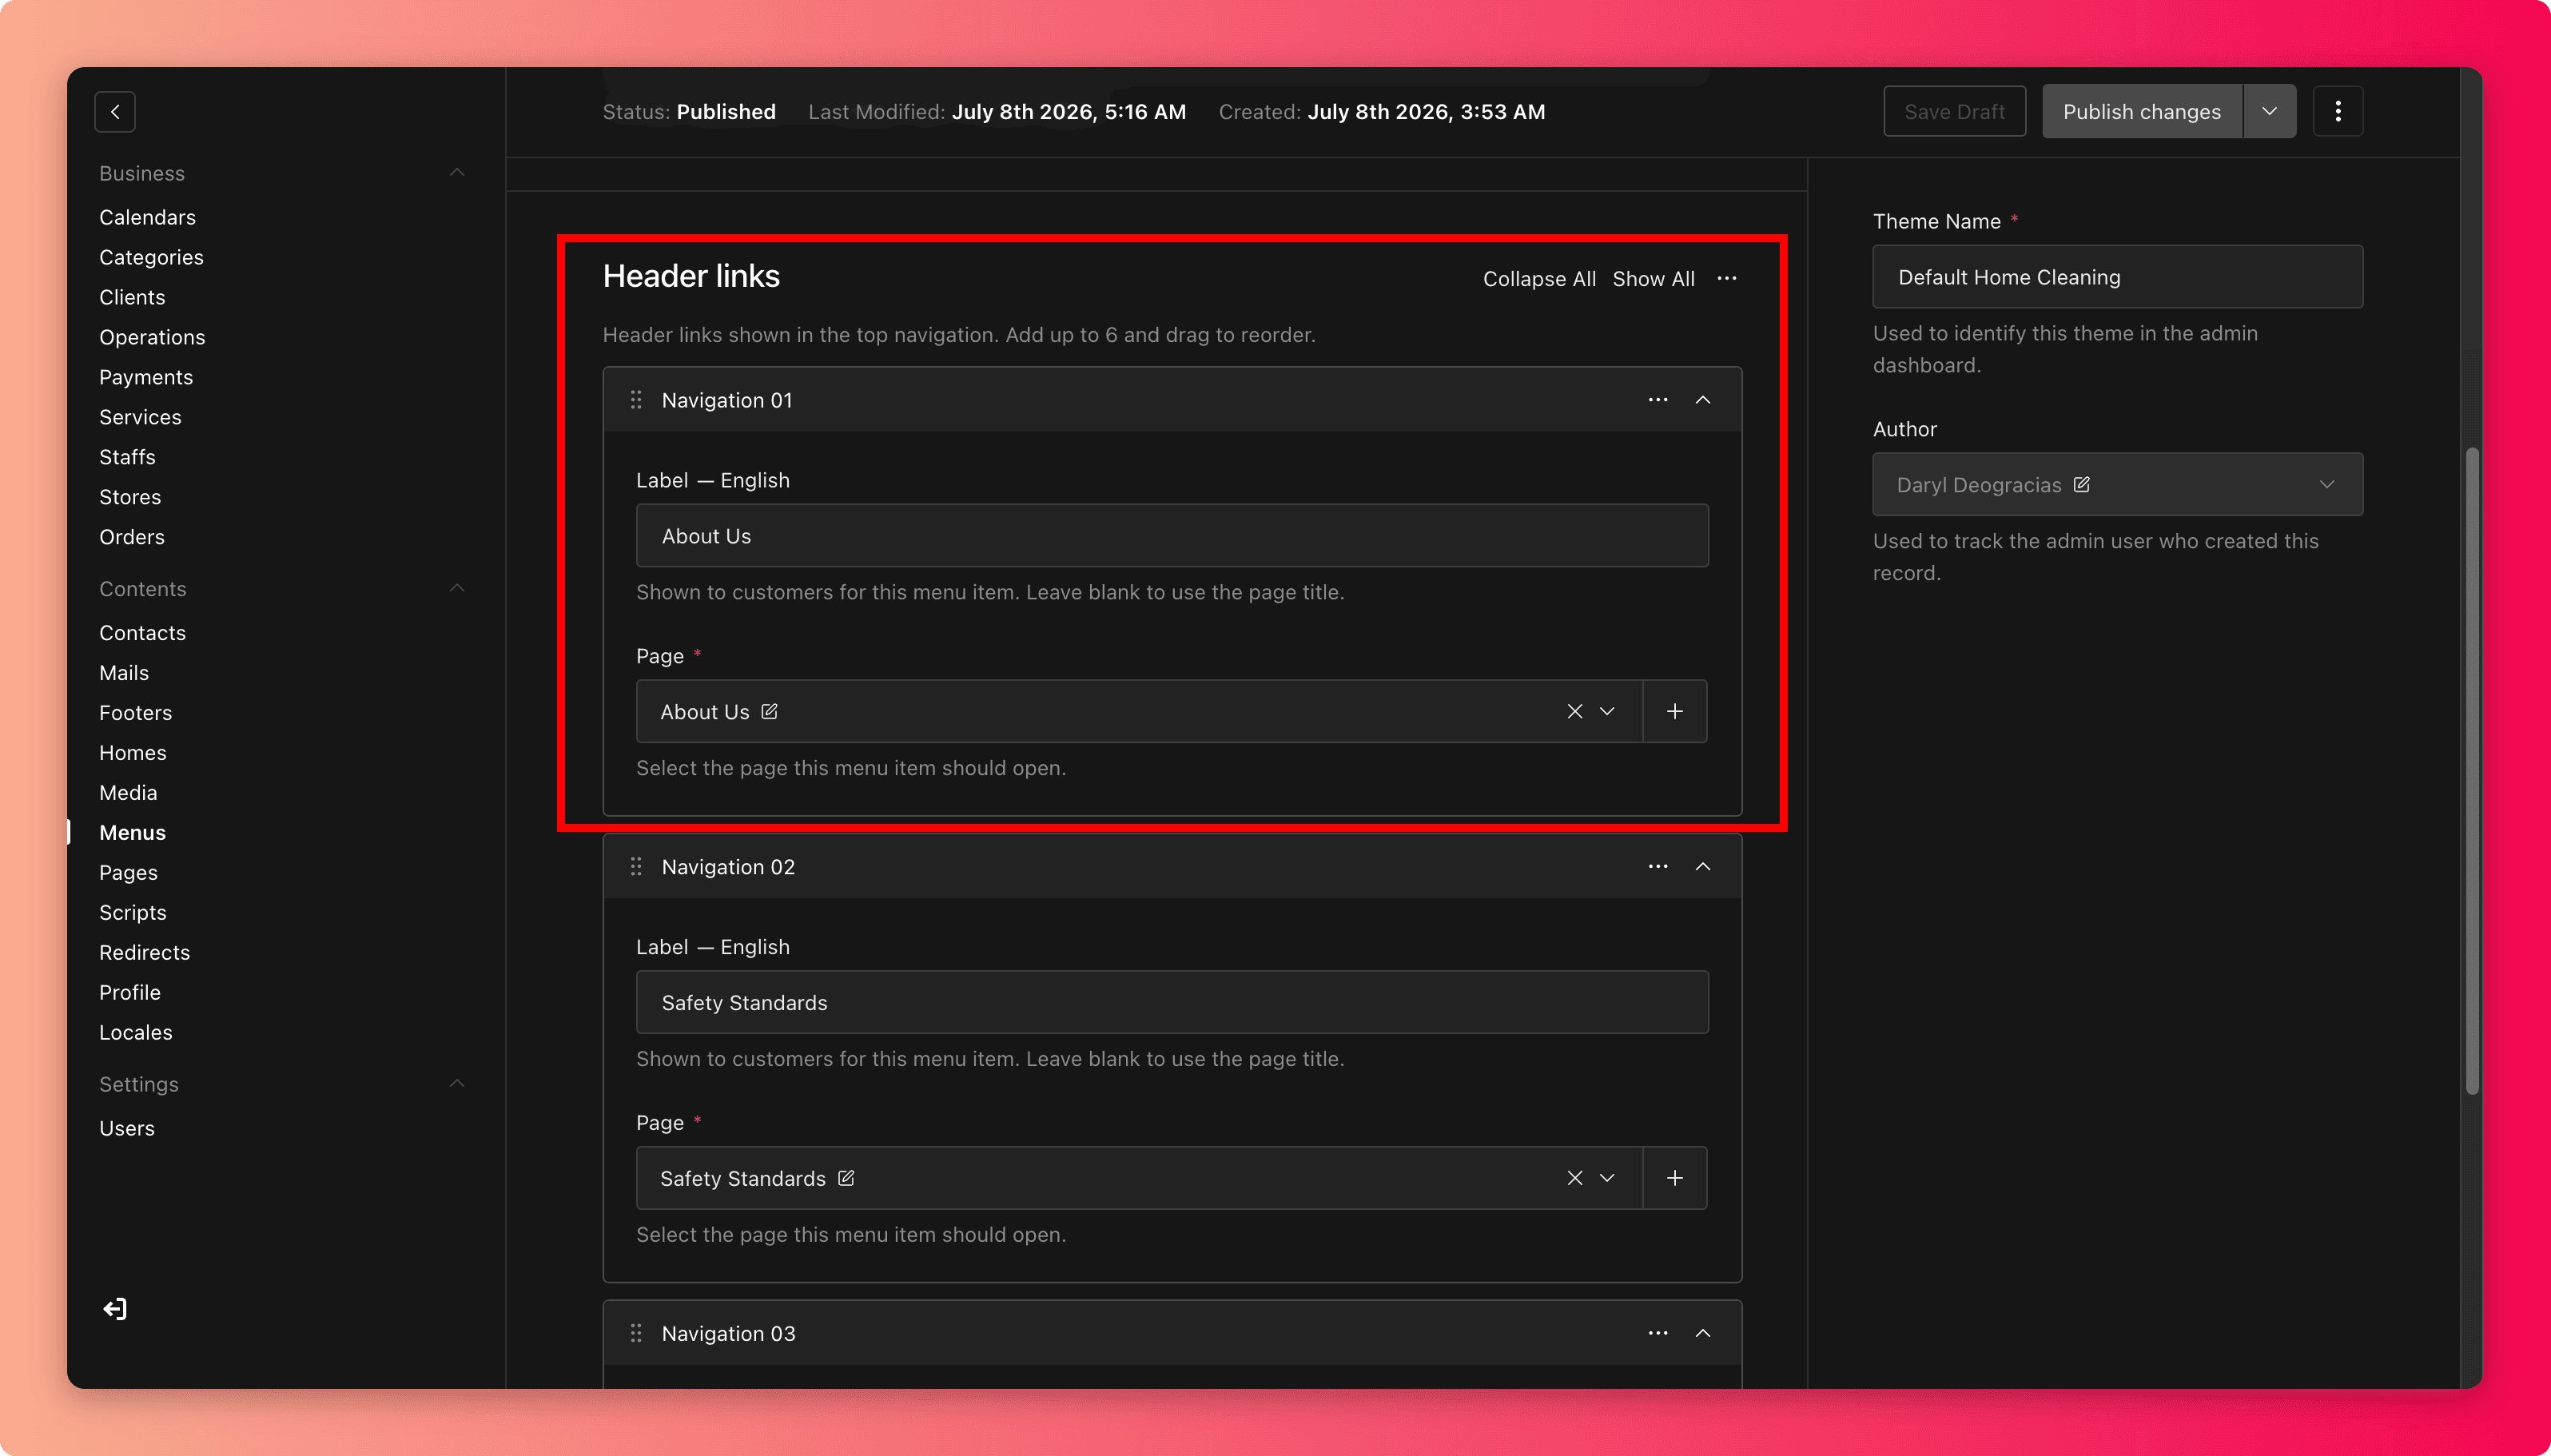The image size is (2551, 1456).
Task: Navigate to Redirects in the sidebar
Action: [x=144, y=953]
